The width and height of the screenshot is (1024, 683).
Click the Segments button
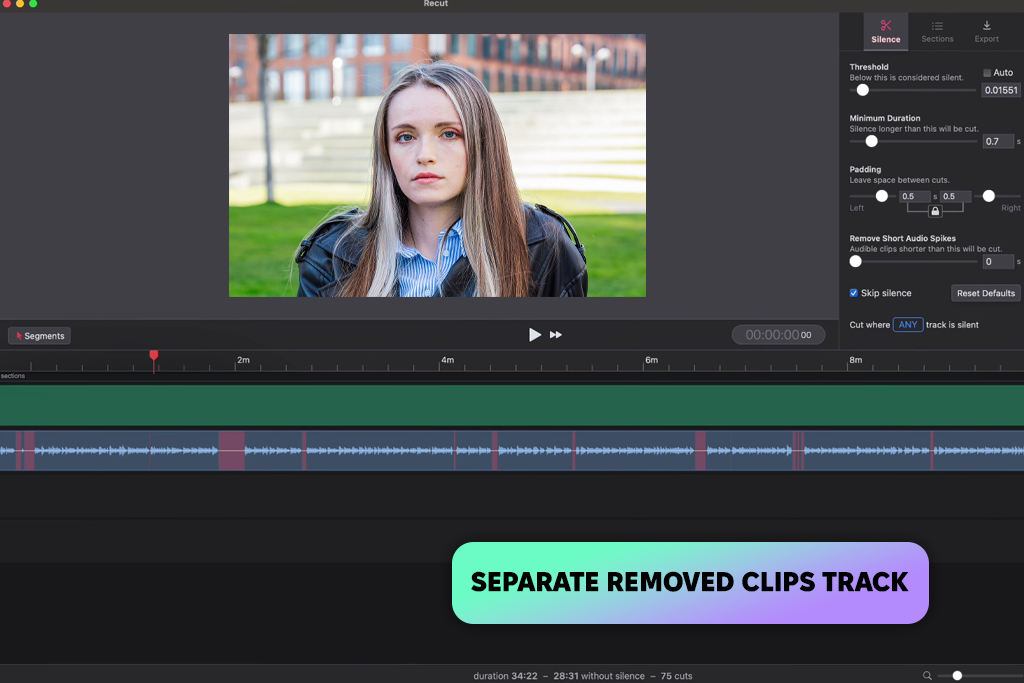click(x=39, y=336)
